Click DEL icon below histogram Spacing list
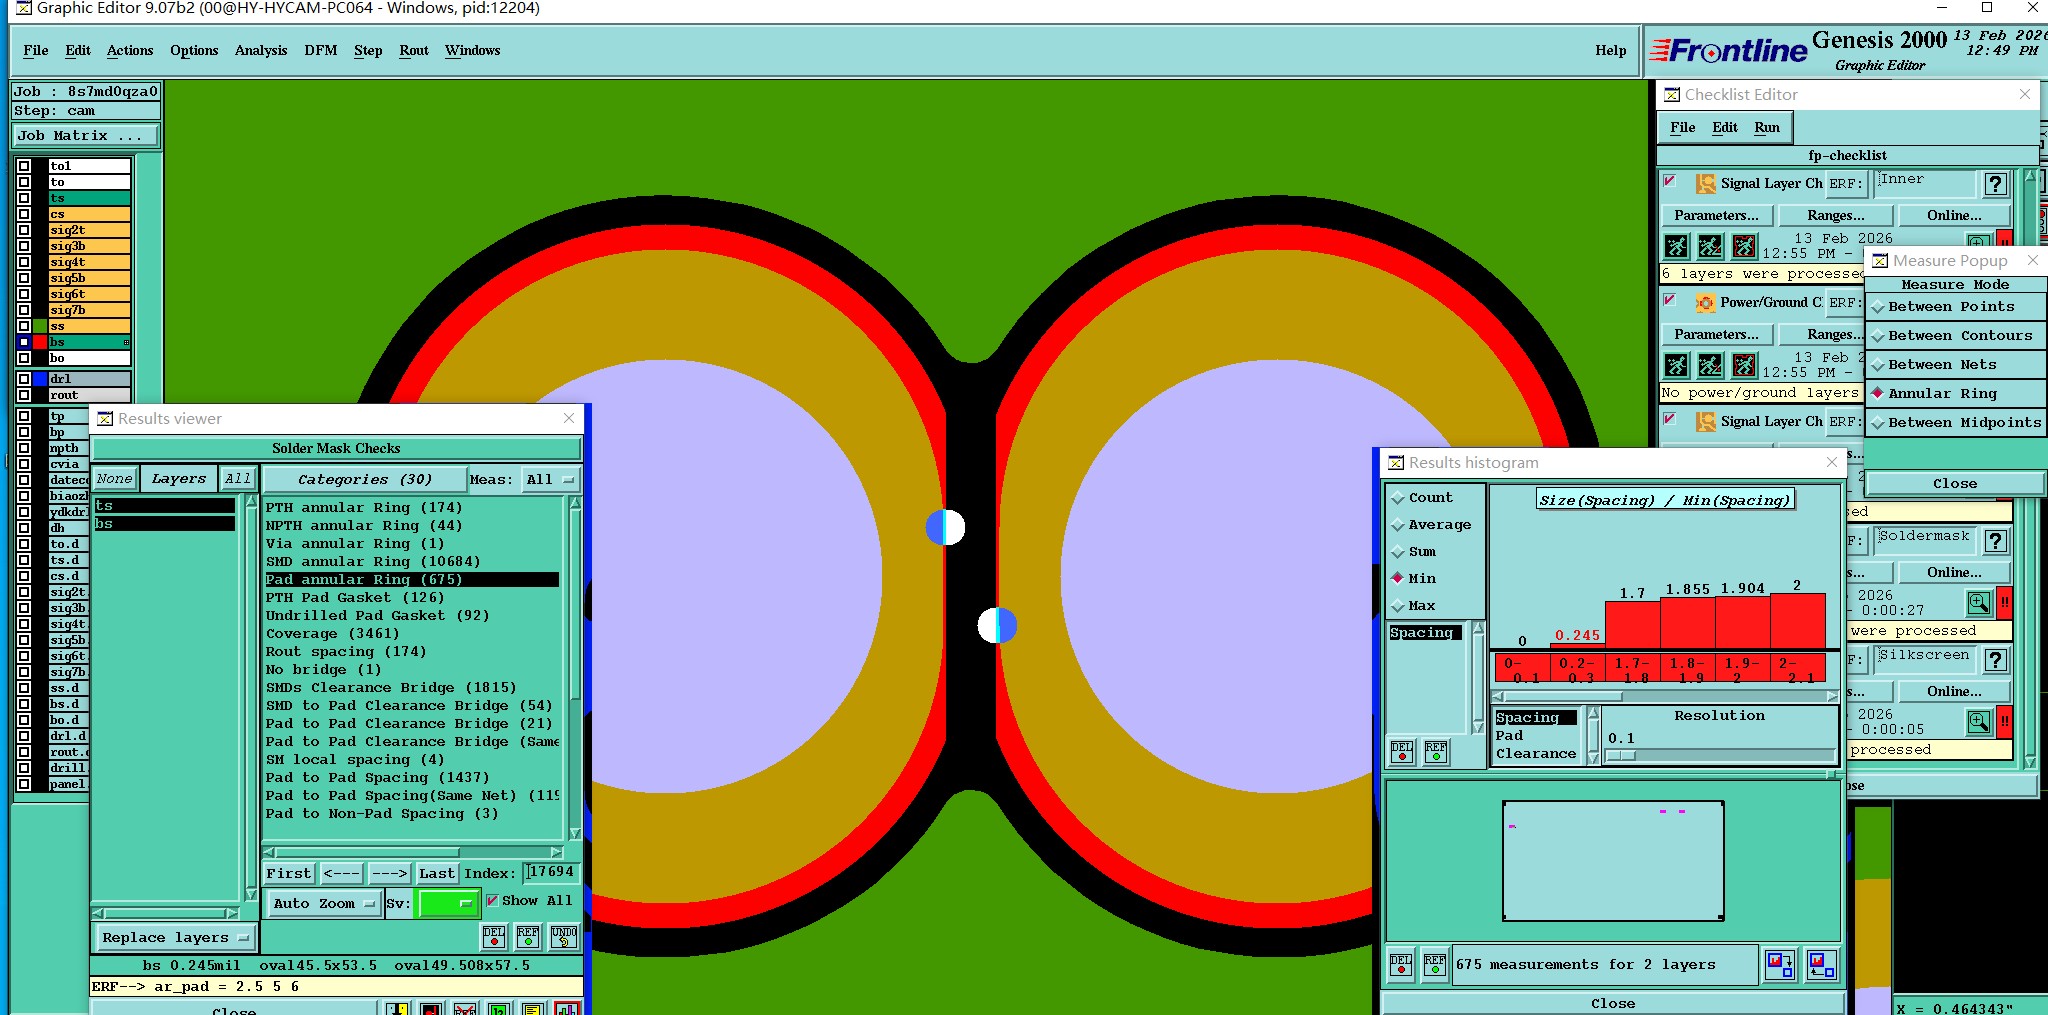2048x1015 pixels. pos(1402,751)
